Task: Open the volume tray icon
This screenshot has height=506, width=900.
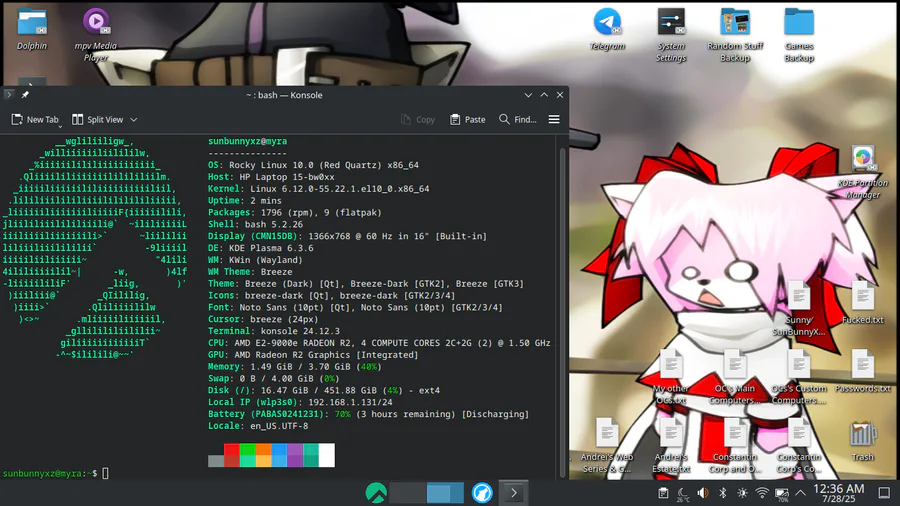Action: coord(703,493)
